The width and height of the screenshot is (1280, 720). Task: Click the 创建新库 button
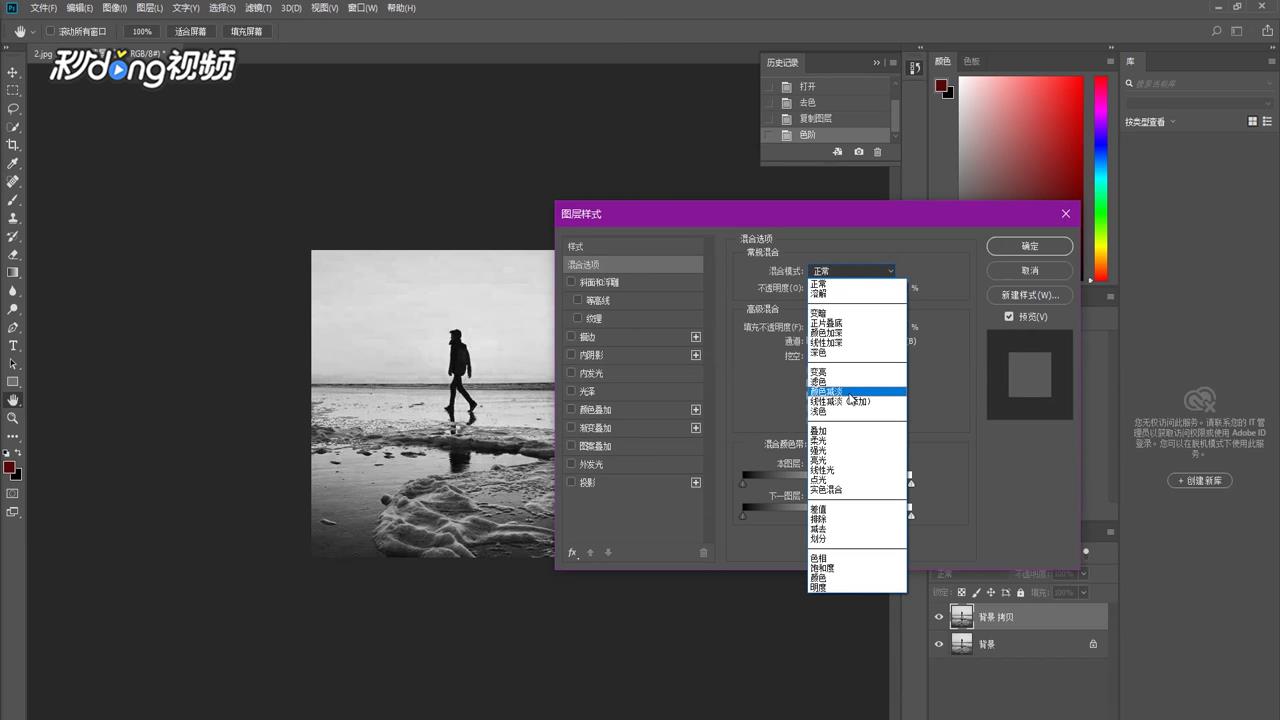1200,480
